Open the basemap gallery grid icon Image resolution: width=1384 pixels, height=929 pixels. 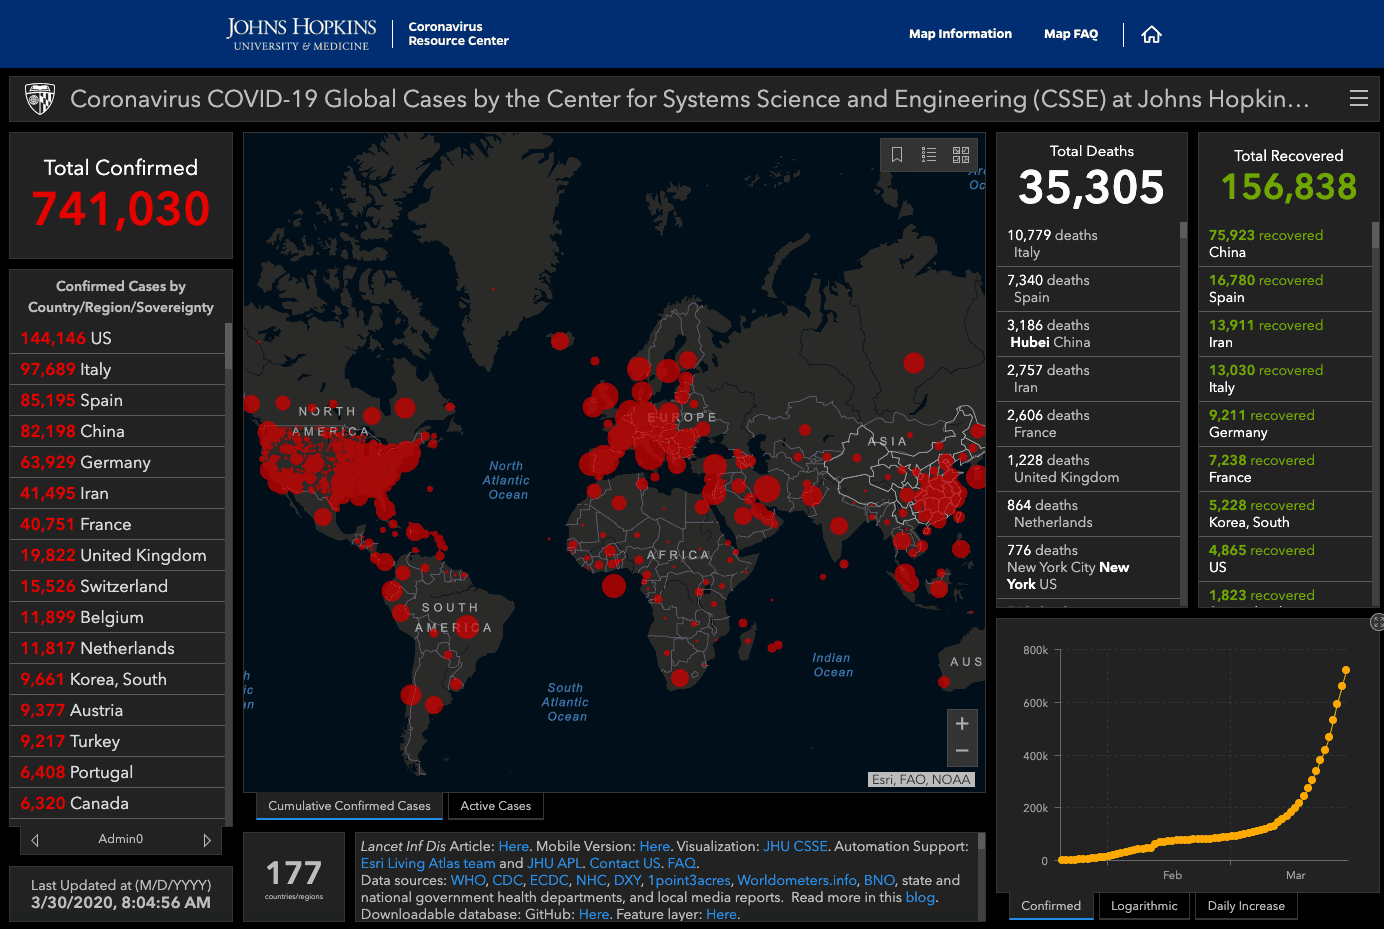click(x=961, y=154)
